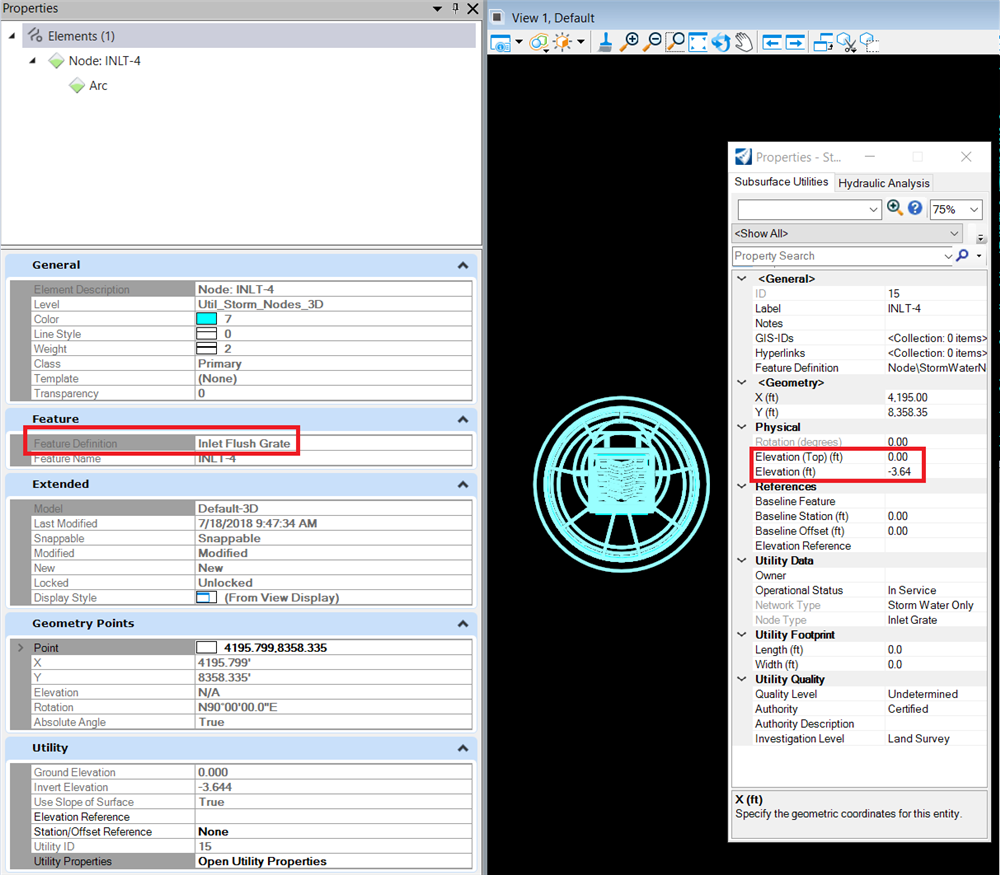Select the Subsurface Utilities tab
This screenshot has height=875, width=1000.
[781, 182]
